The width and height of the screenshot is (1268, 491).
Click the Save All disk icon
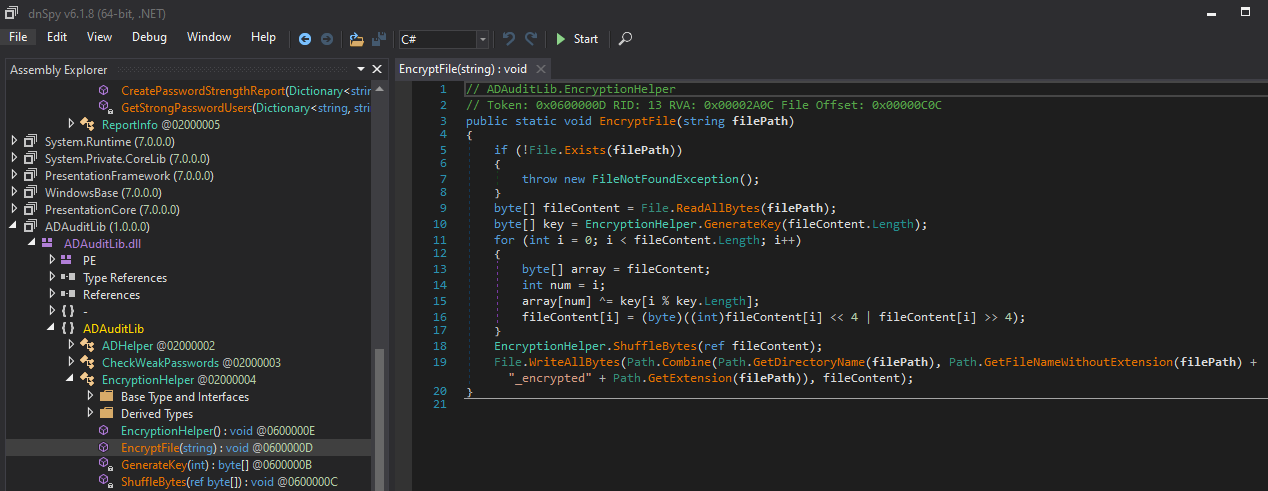click(x=379, y=38)
